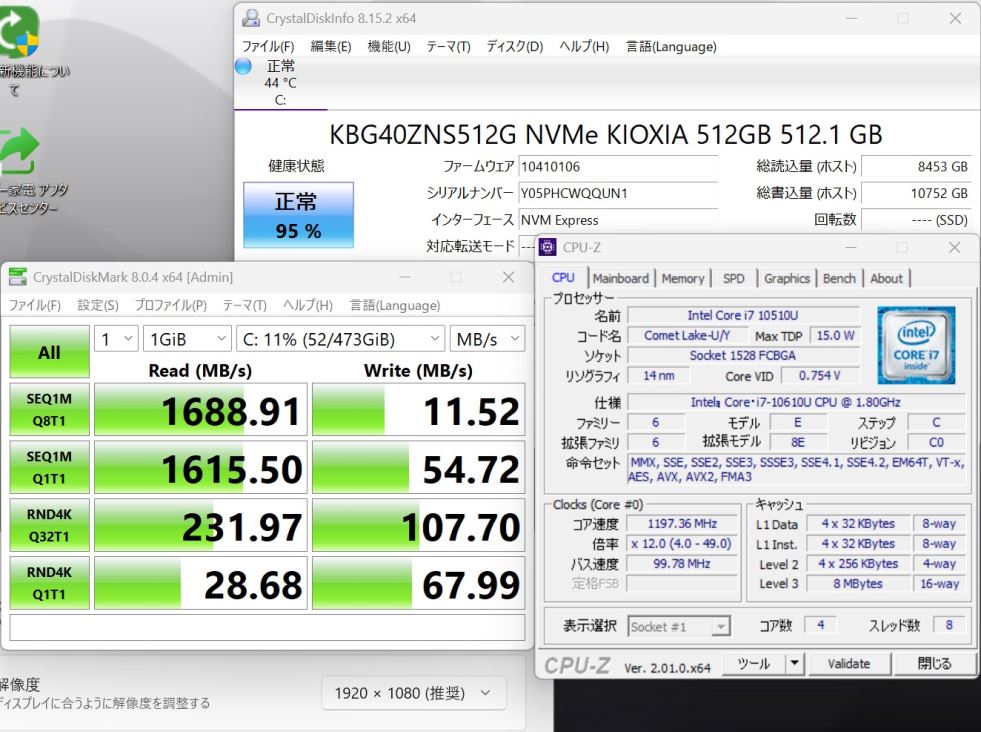
Task: Click the 231.97 RND4K Q32T1 read result
Action: point(201,525)
